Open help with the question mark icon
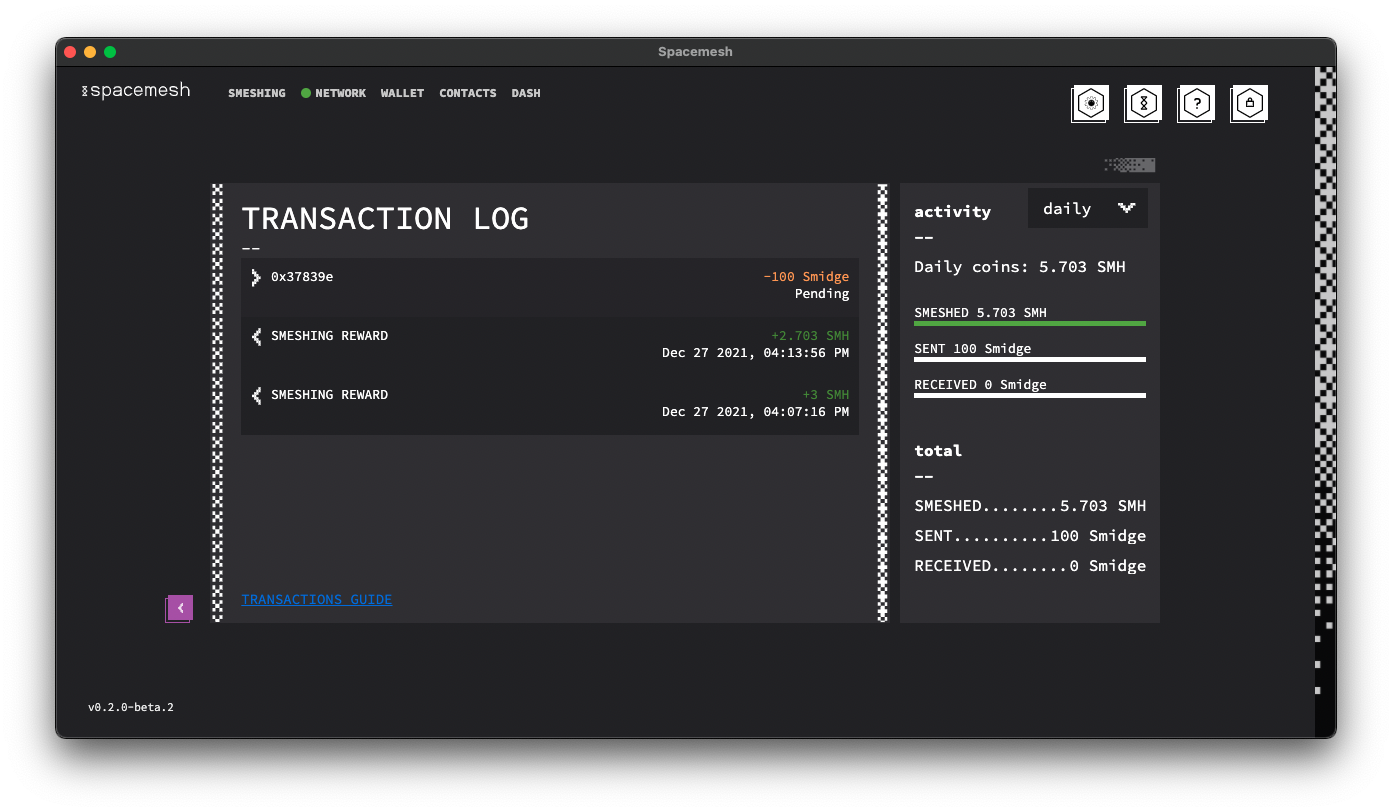Viewport: 1392px width, 812px height. click(x=1197, y=103)
